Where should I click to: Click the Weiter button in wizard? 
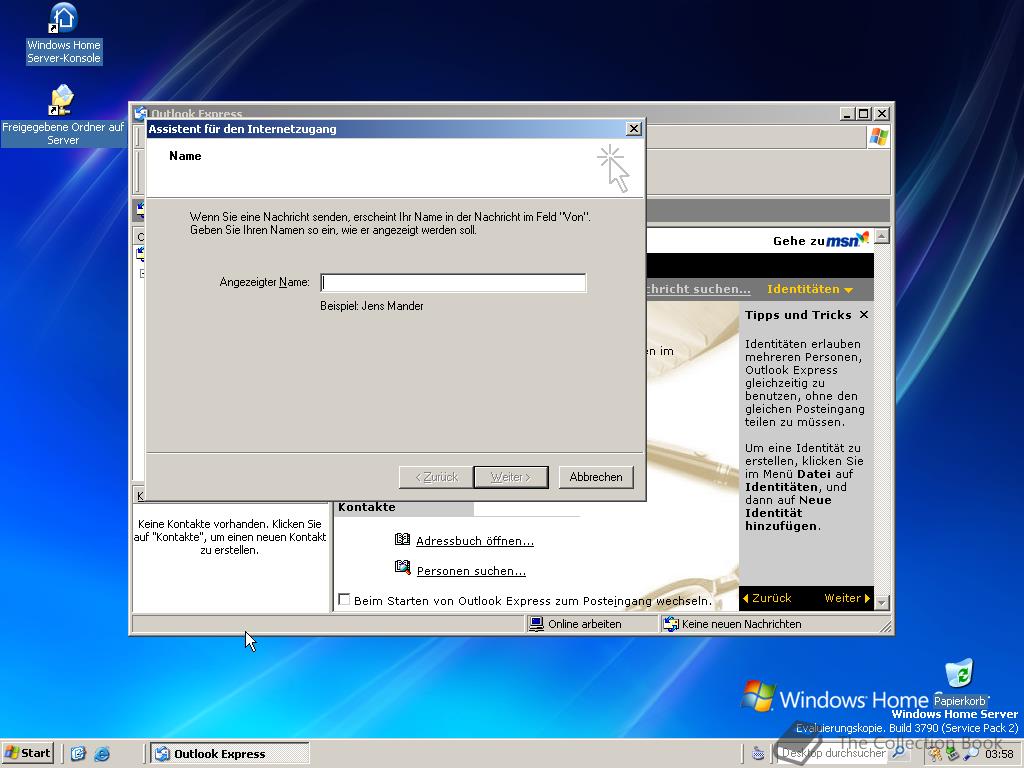click(x=511, y=477)
